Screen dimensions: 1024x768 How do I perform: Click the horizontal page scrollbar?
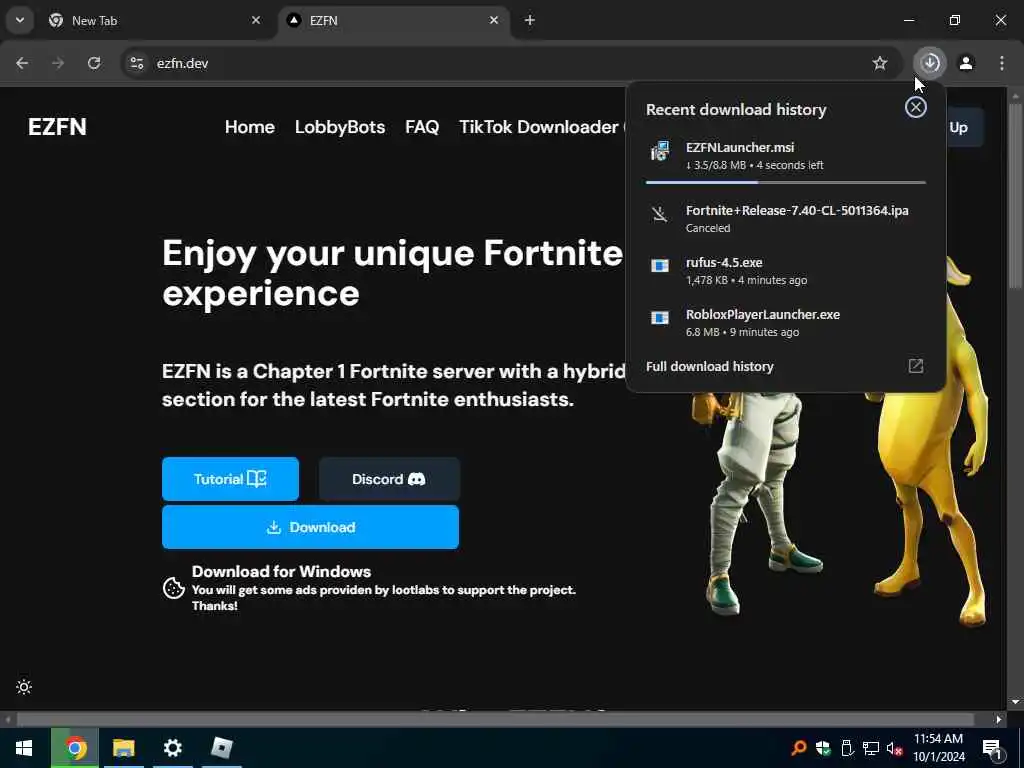pos(495,719)
